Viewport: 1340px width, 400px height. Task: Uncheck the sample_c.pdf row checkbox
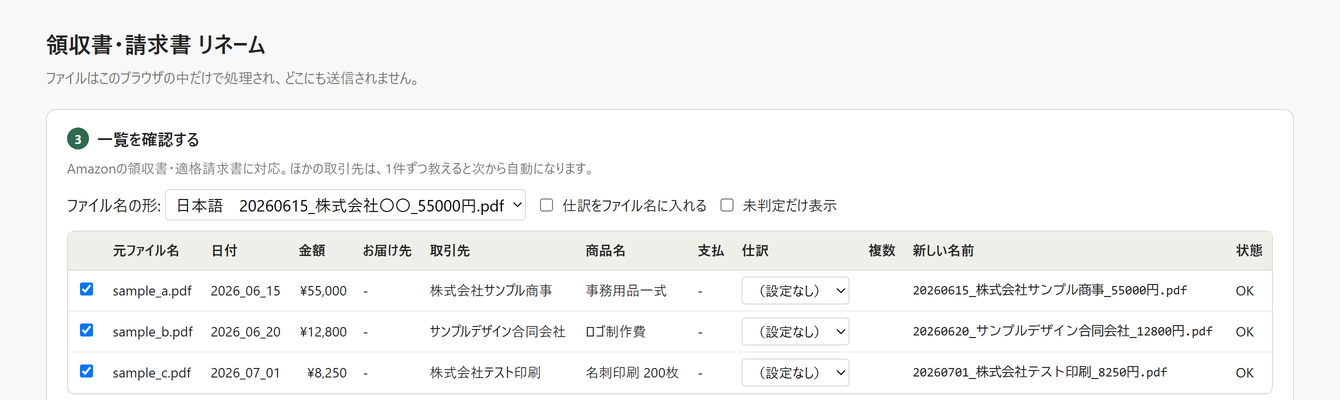point(86,371)
